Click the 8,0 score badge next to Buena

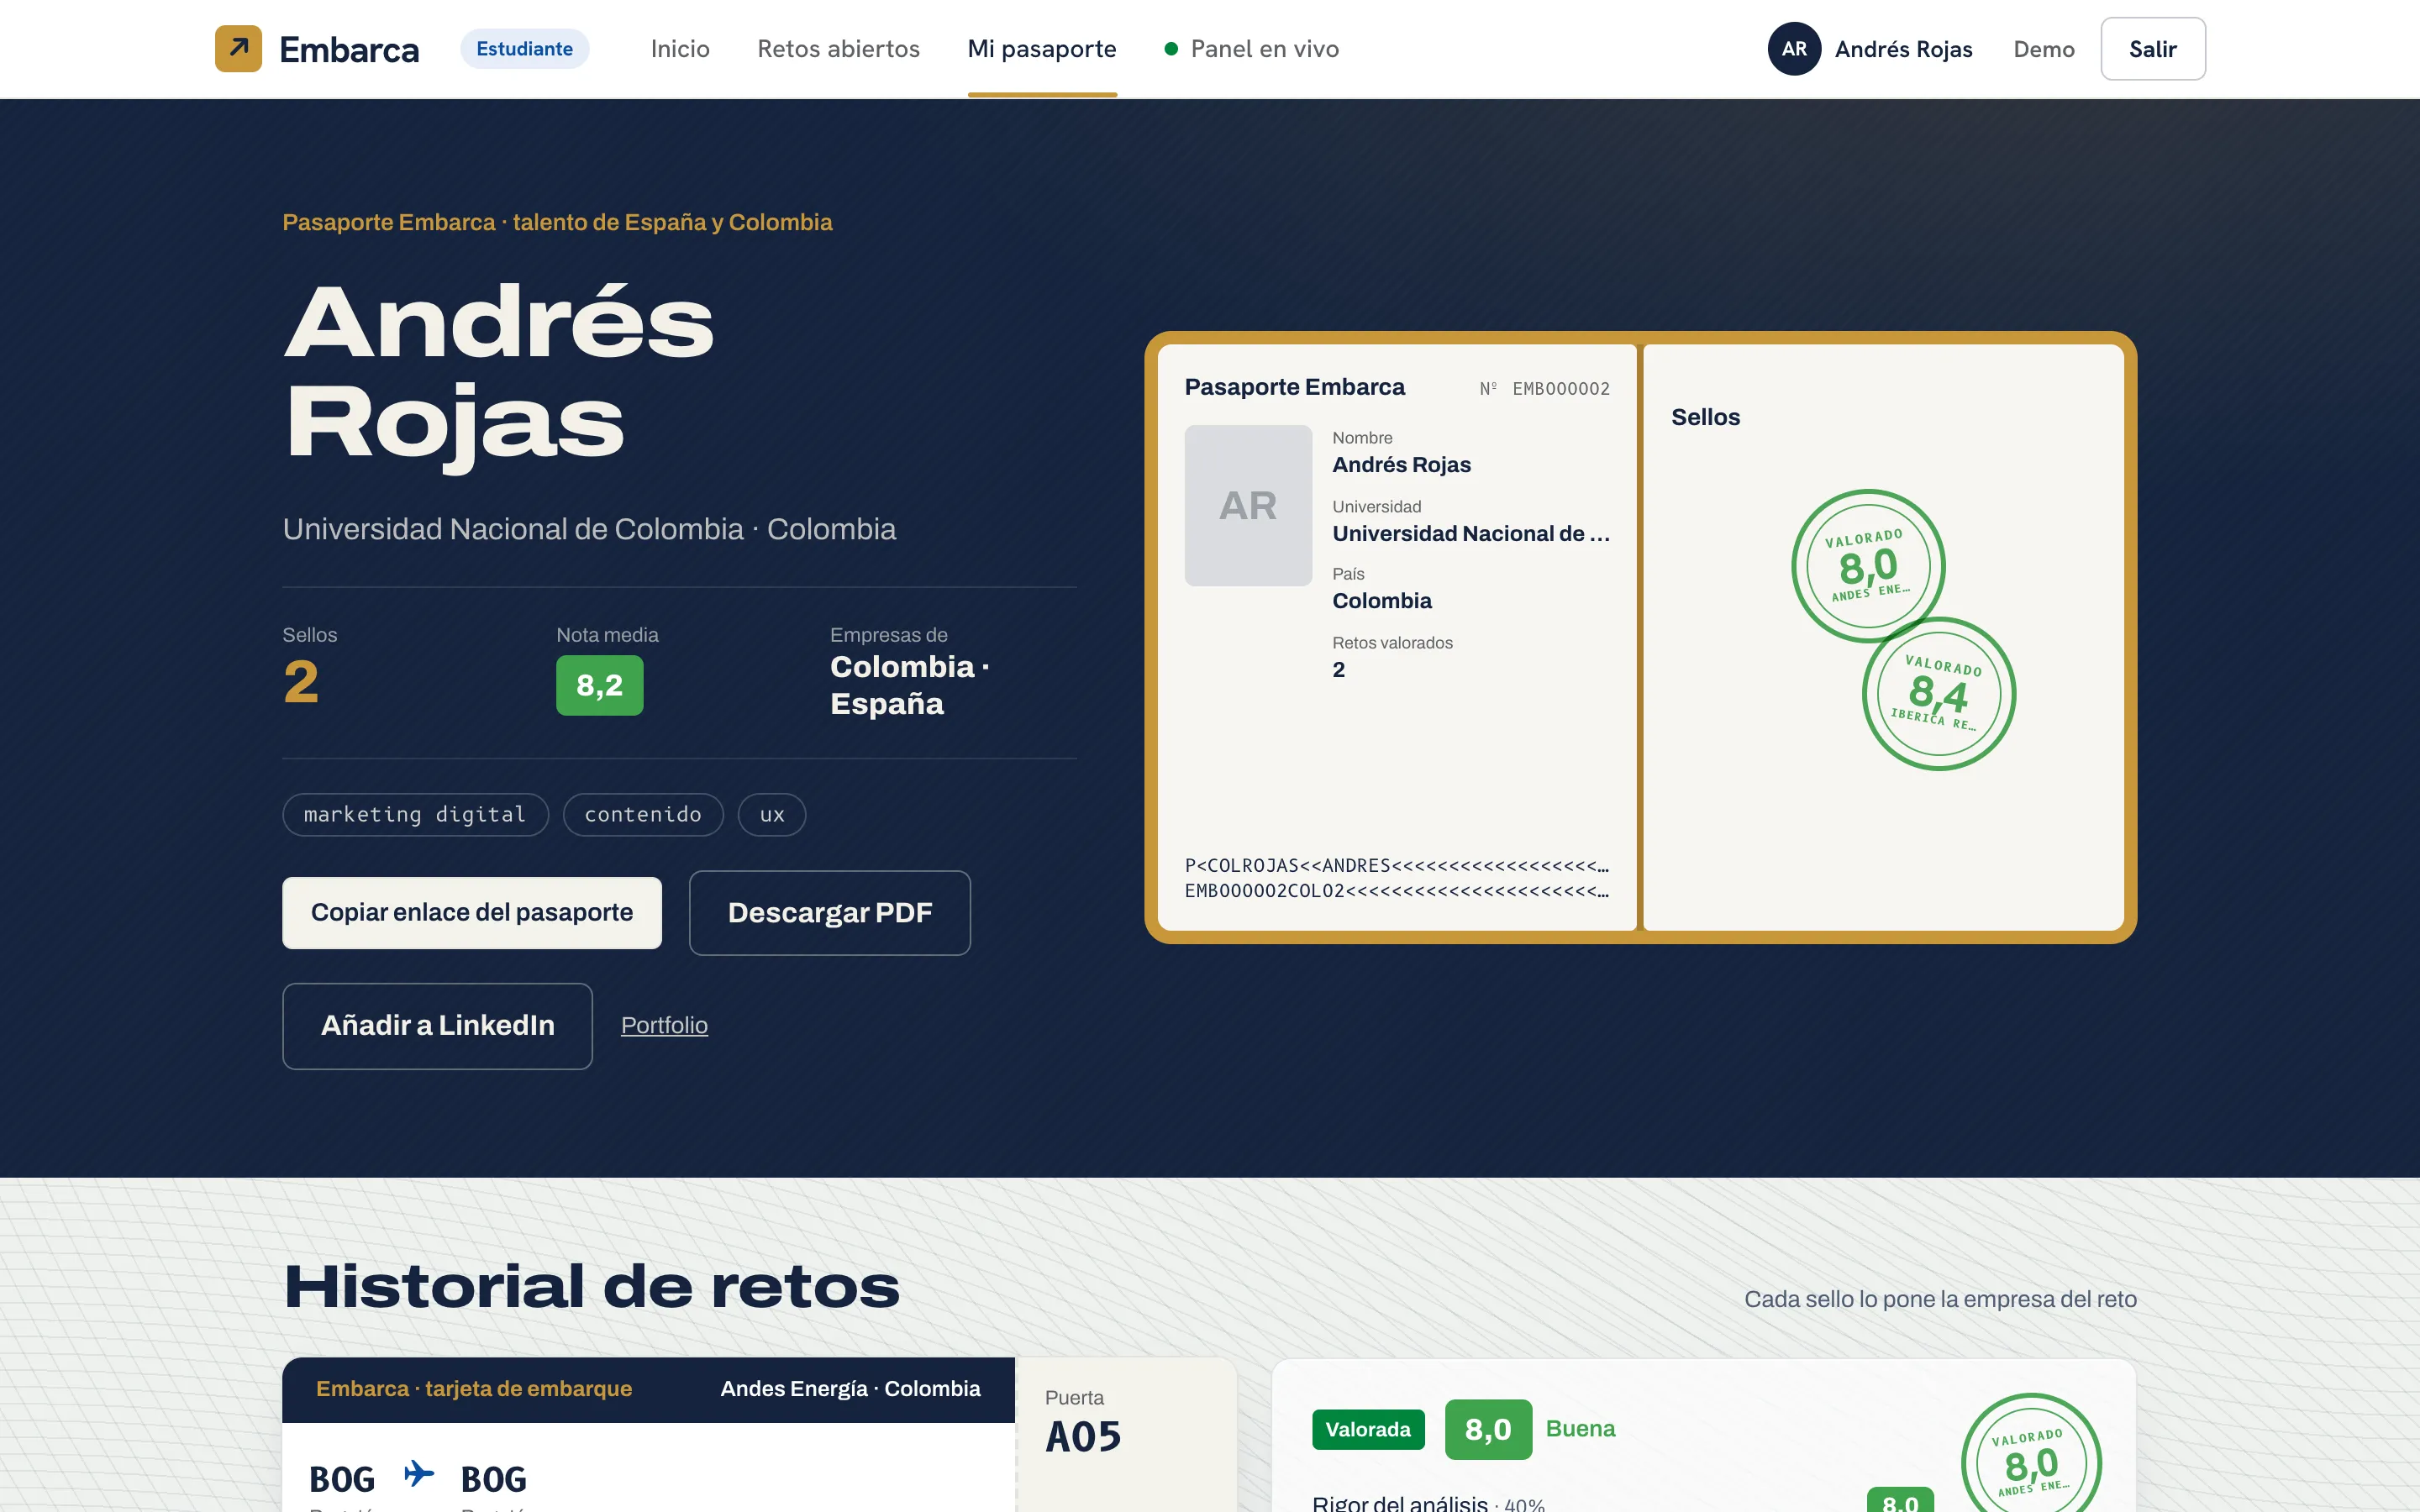click(1488, 1429)
